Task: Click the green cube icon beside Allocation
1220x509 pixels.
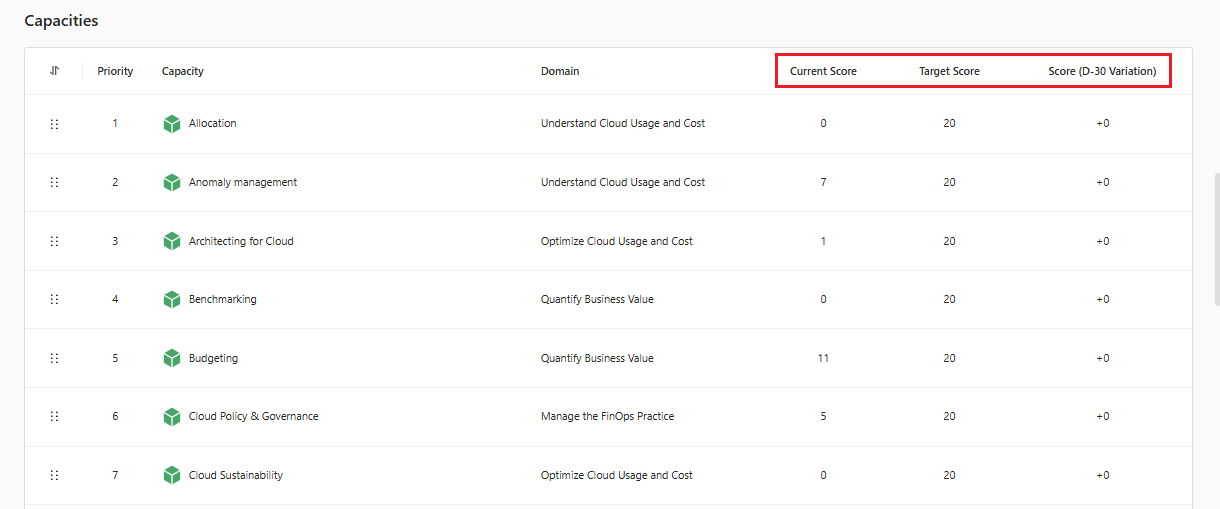Action: click(172, 124)
